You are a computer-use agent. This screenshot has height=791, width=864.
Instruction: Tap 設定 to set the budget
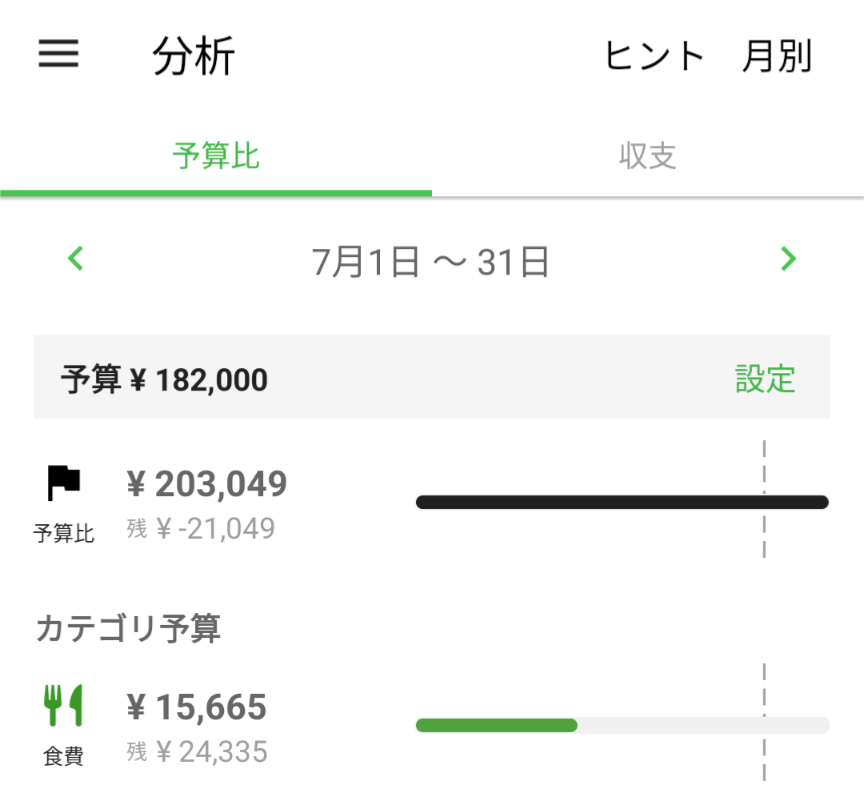point(765,379)
